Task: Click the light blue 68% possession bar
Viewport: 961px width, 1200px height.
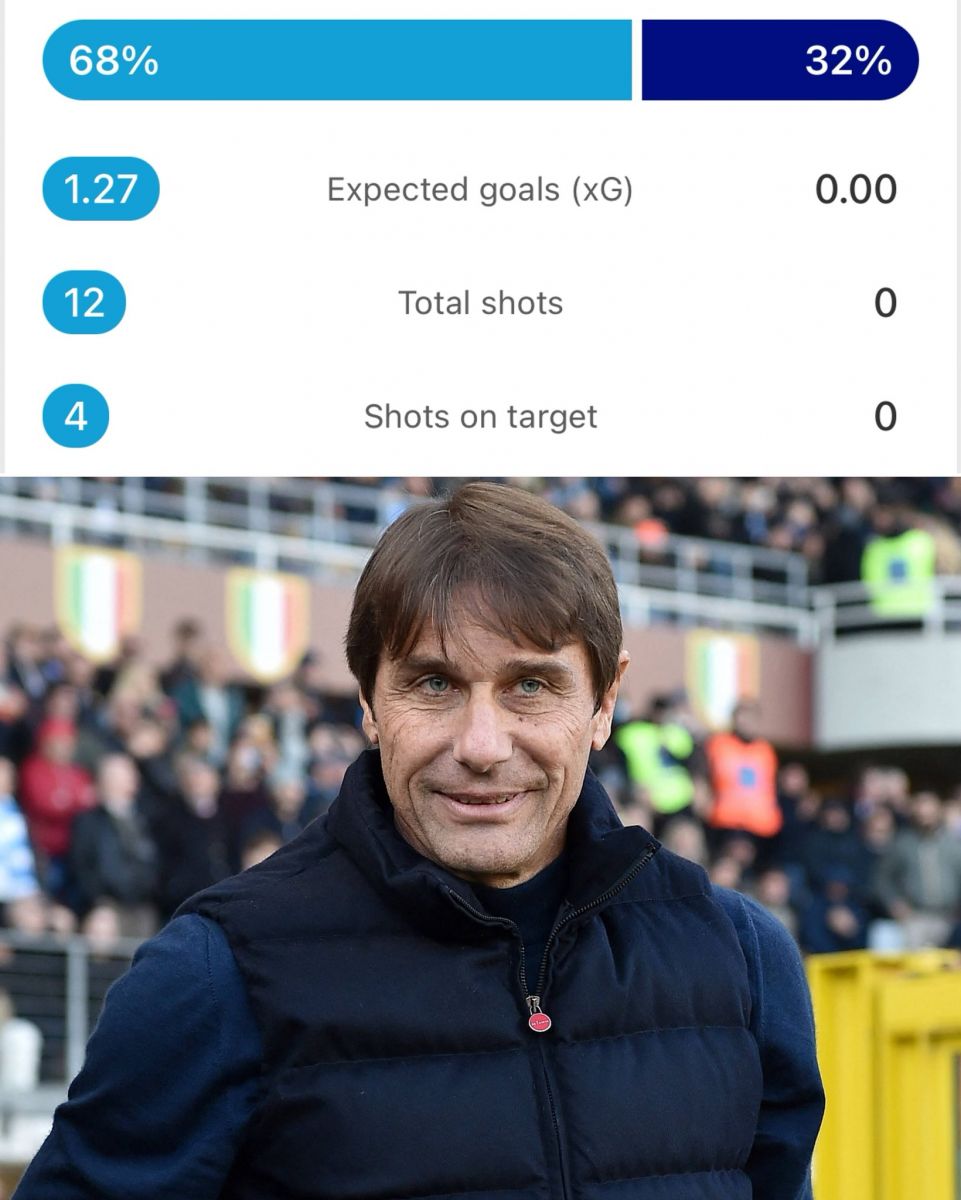Action: pos(336,61)
